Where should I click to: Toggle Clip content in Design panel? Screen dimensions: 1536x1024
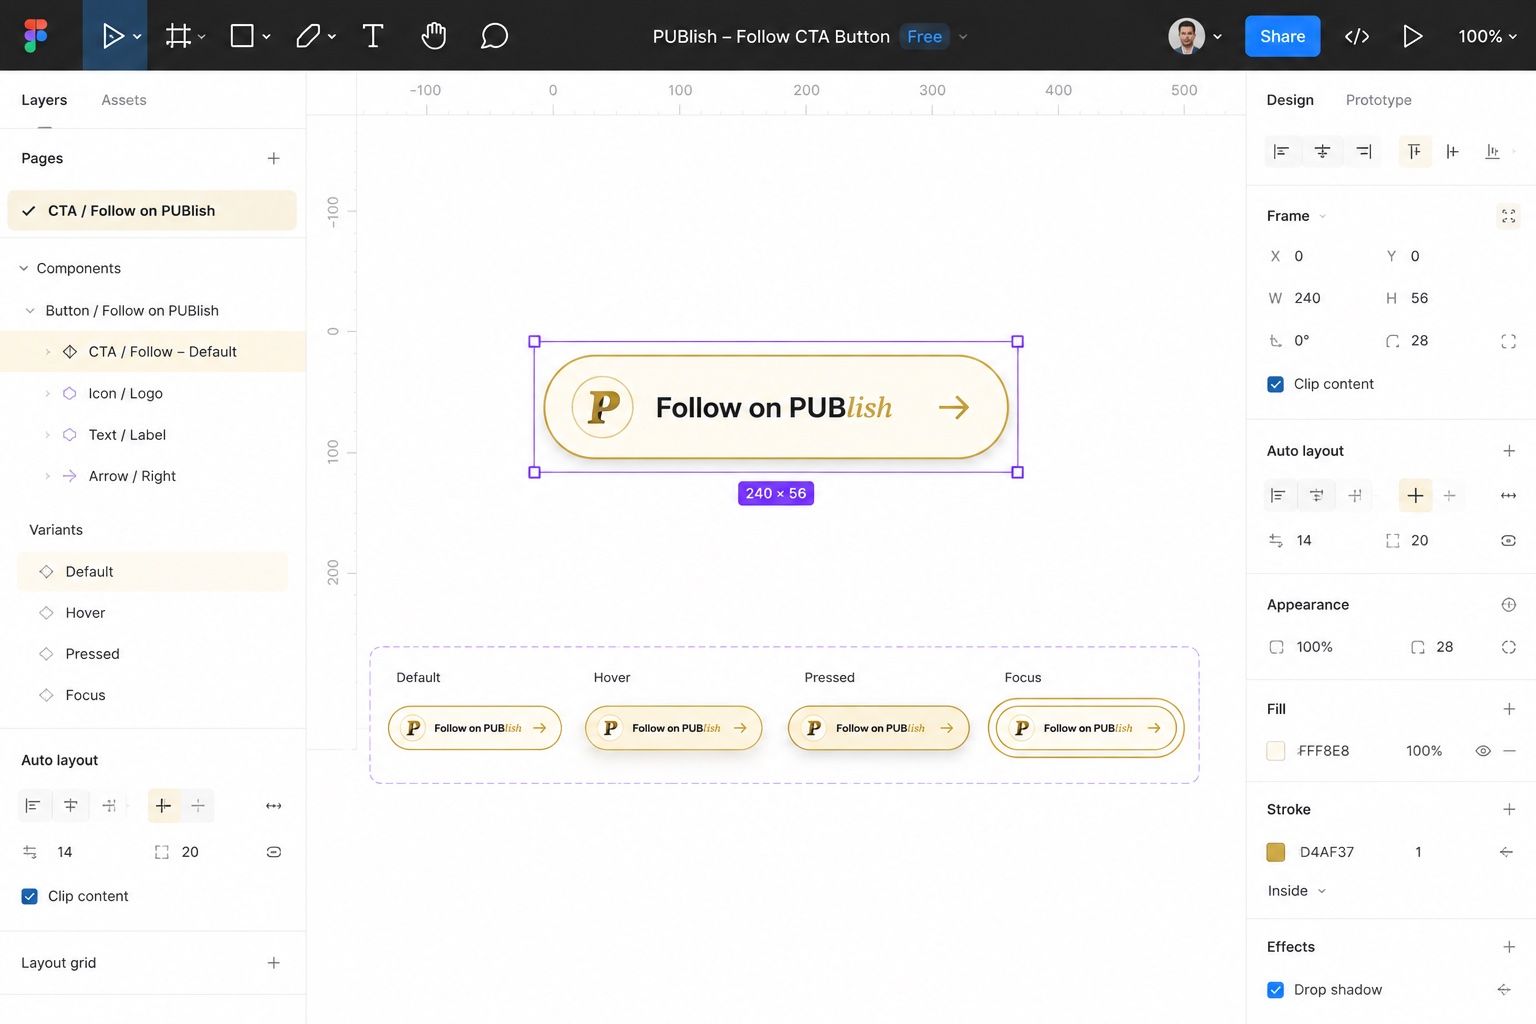click(1275, 384)
